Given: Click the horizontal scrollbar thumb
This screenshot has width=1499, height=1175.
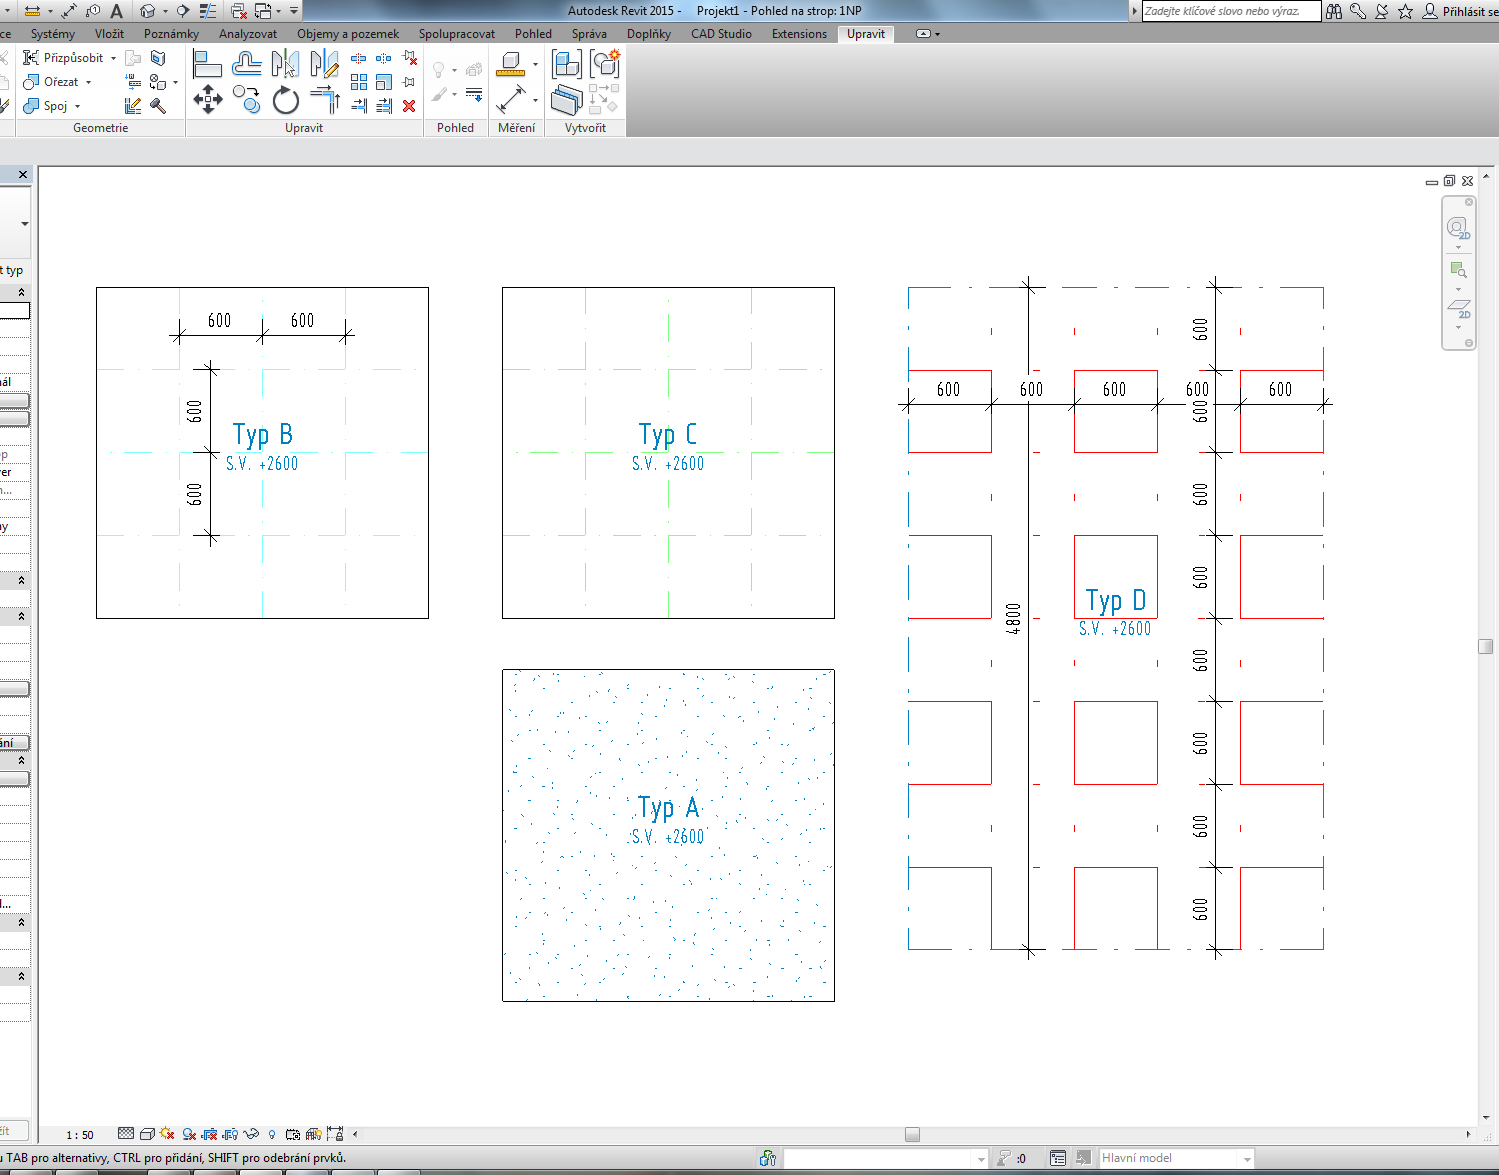Looking at the screenshot, I should click(x=912, y=1134).
